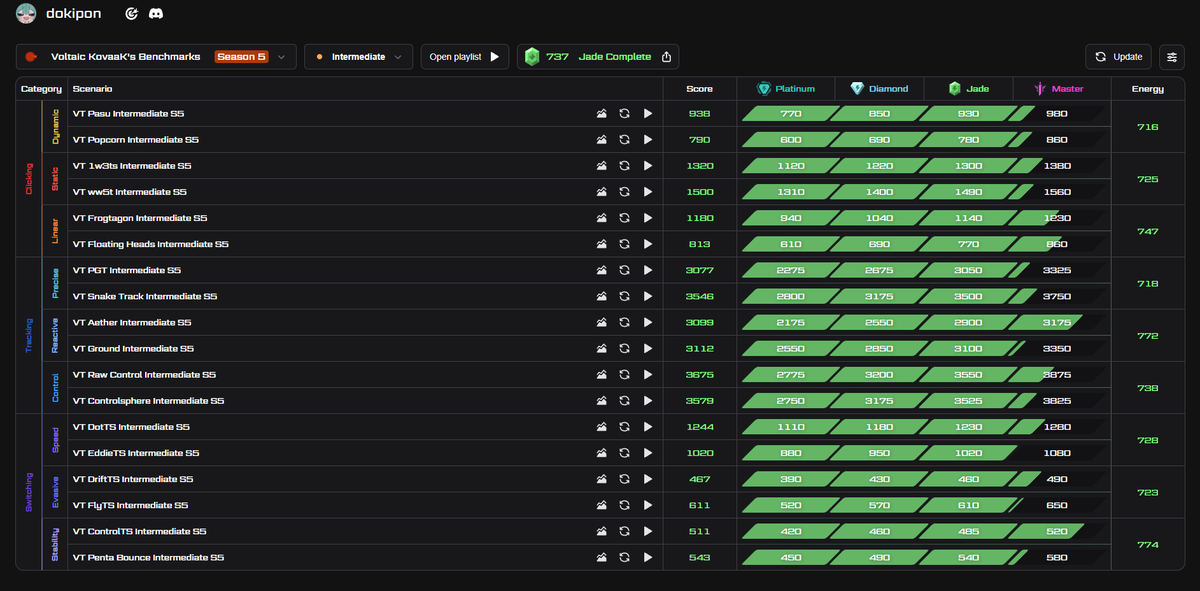
Task: Click energy value 772
Action: (1148, 336)
